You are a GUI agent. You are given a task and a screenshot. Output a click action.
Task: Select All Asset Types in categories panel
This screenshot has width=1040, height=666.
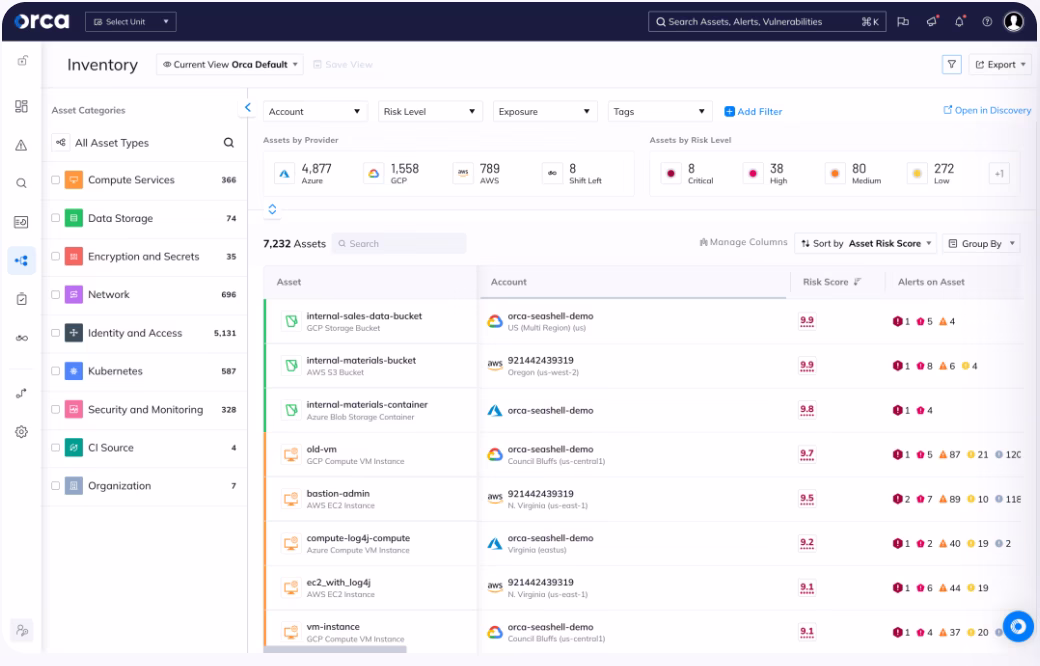[111, 143]
